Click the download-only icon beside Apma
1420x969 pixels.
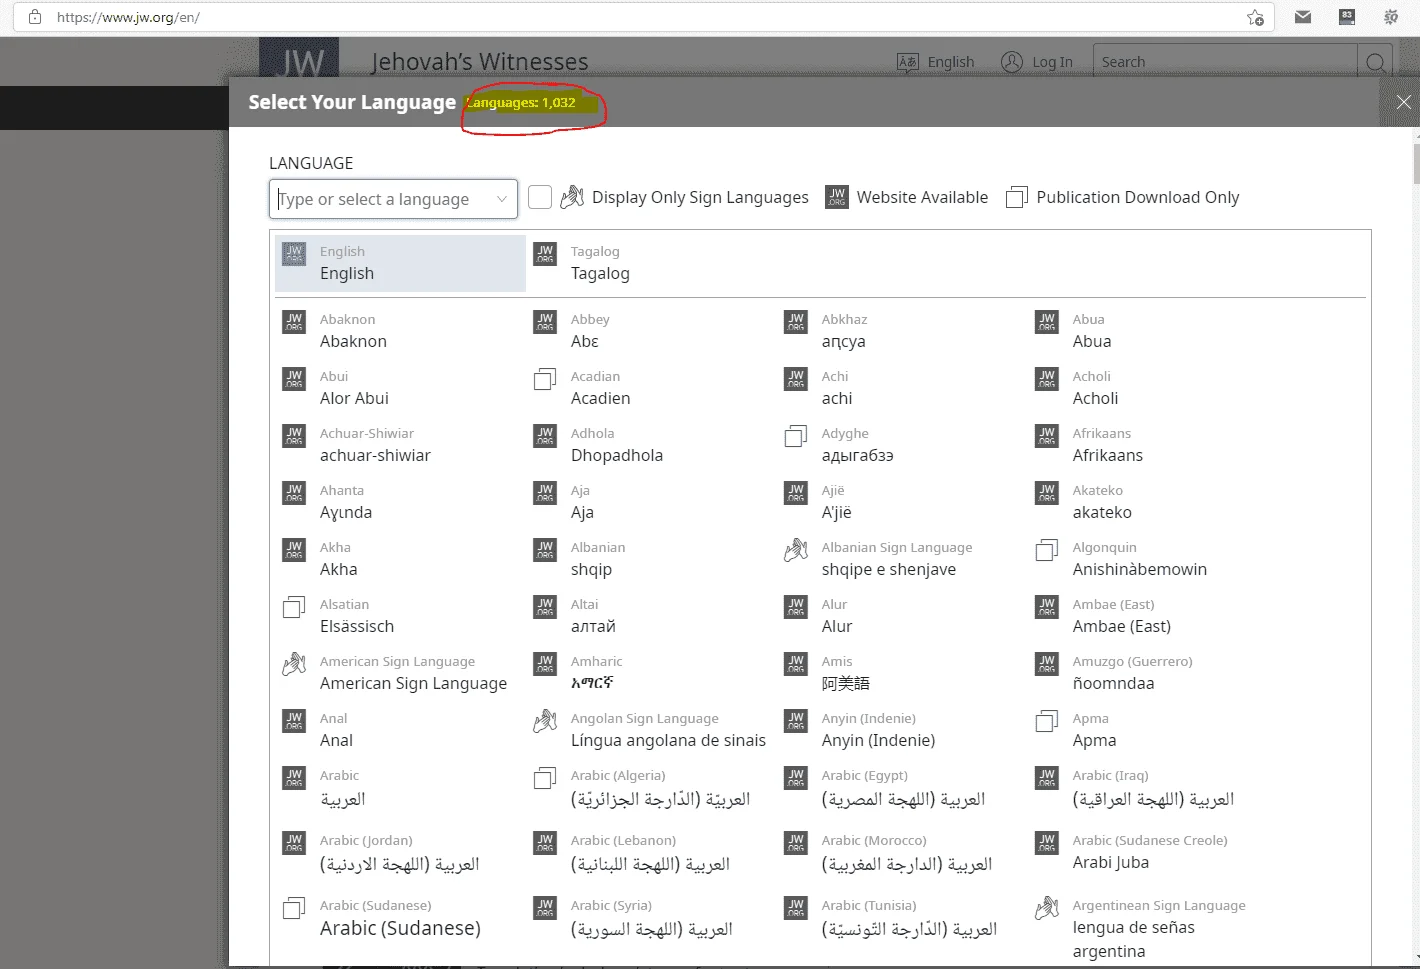[1047, 721]
